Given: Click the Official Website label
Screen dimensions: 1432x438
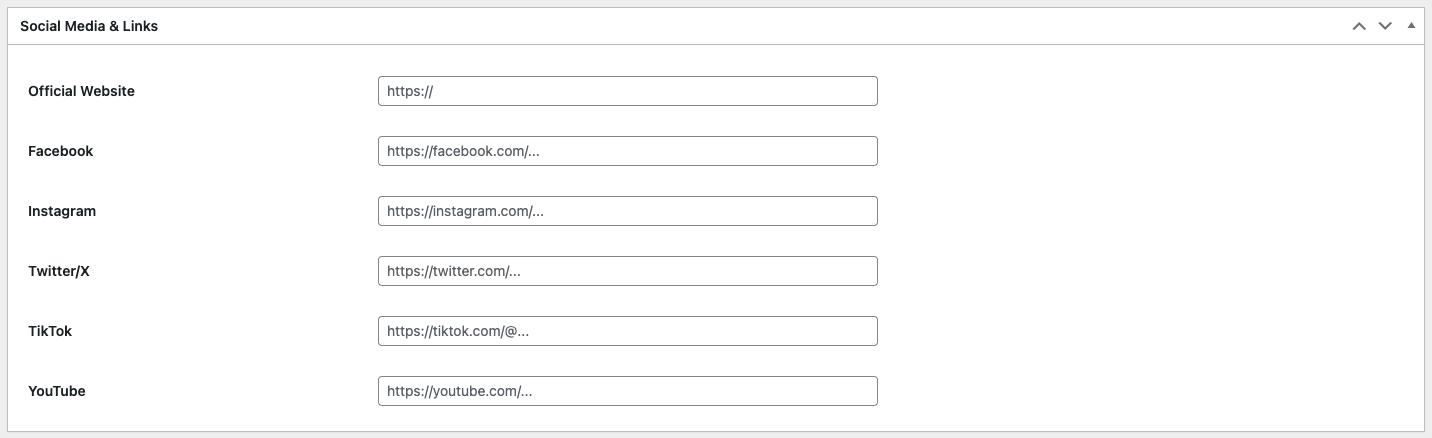Looking at the screenshot, I should [81, 91].
